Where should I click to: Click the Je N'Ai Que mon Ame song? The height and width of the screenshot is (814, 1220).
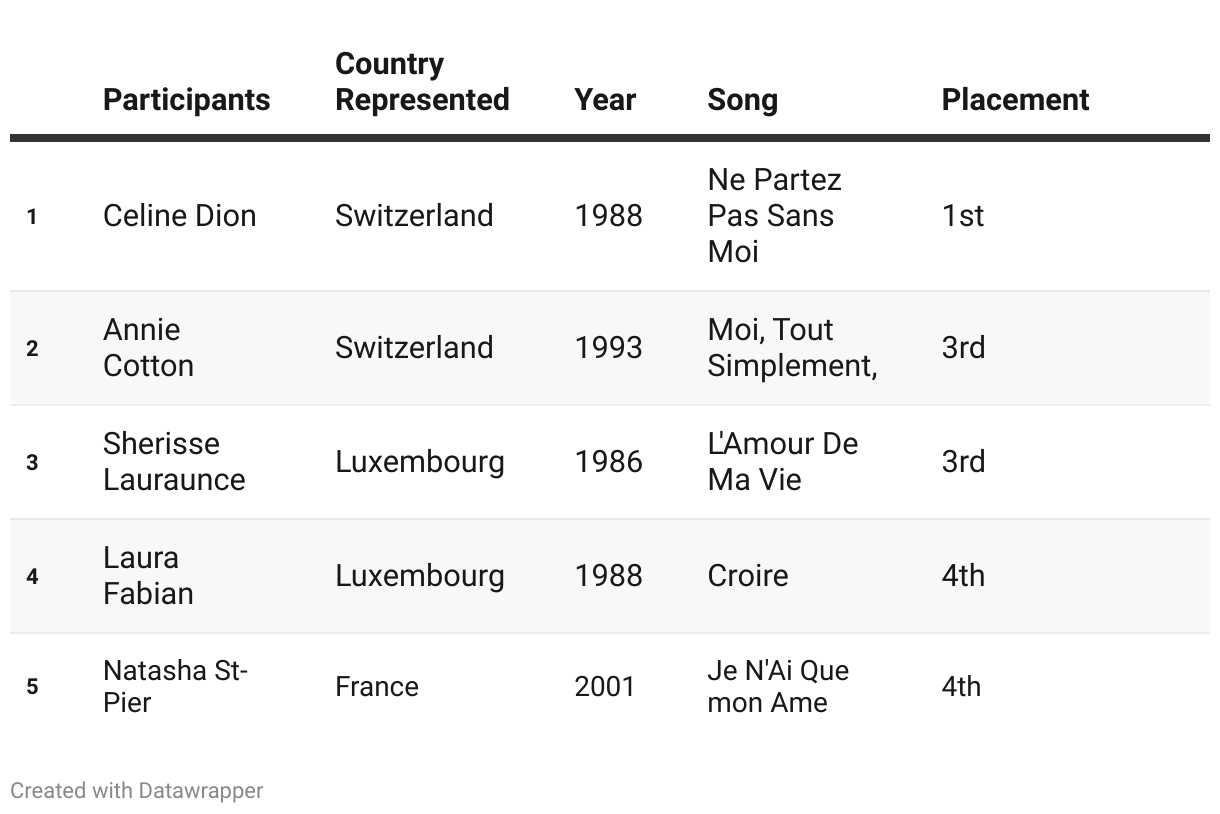coord(778,686)
